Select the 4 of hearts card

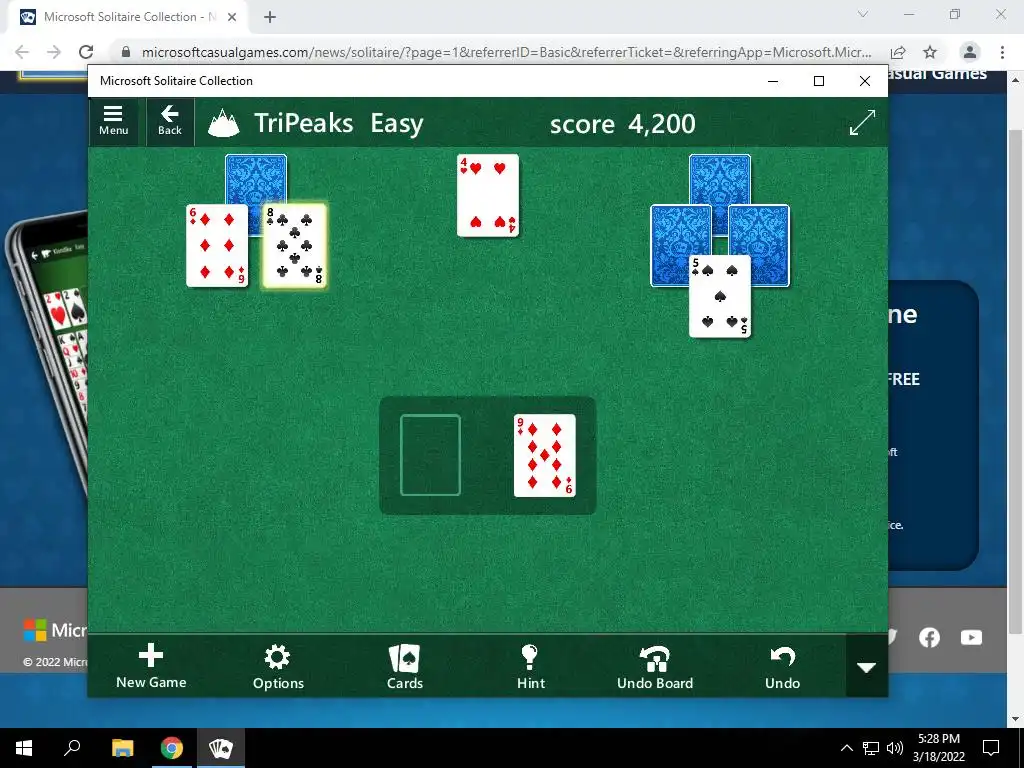(488, 195)
